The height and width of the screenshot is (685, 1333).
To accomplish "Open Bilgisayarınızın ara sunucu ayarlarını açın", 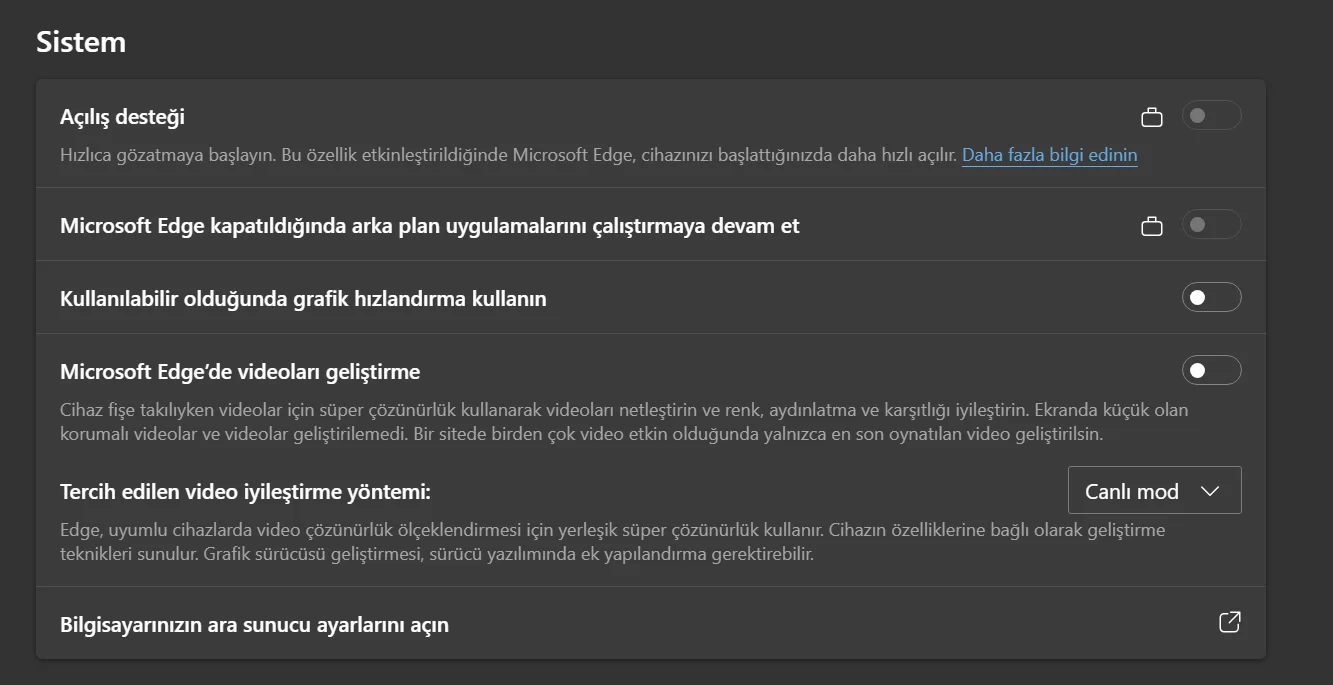I will [x=255, y=622].
